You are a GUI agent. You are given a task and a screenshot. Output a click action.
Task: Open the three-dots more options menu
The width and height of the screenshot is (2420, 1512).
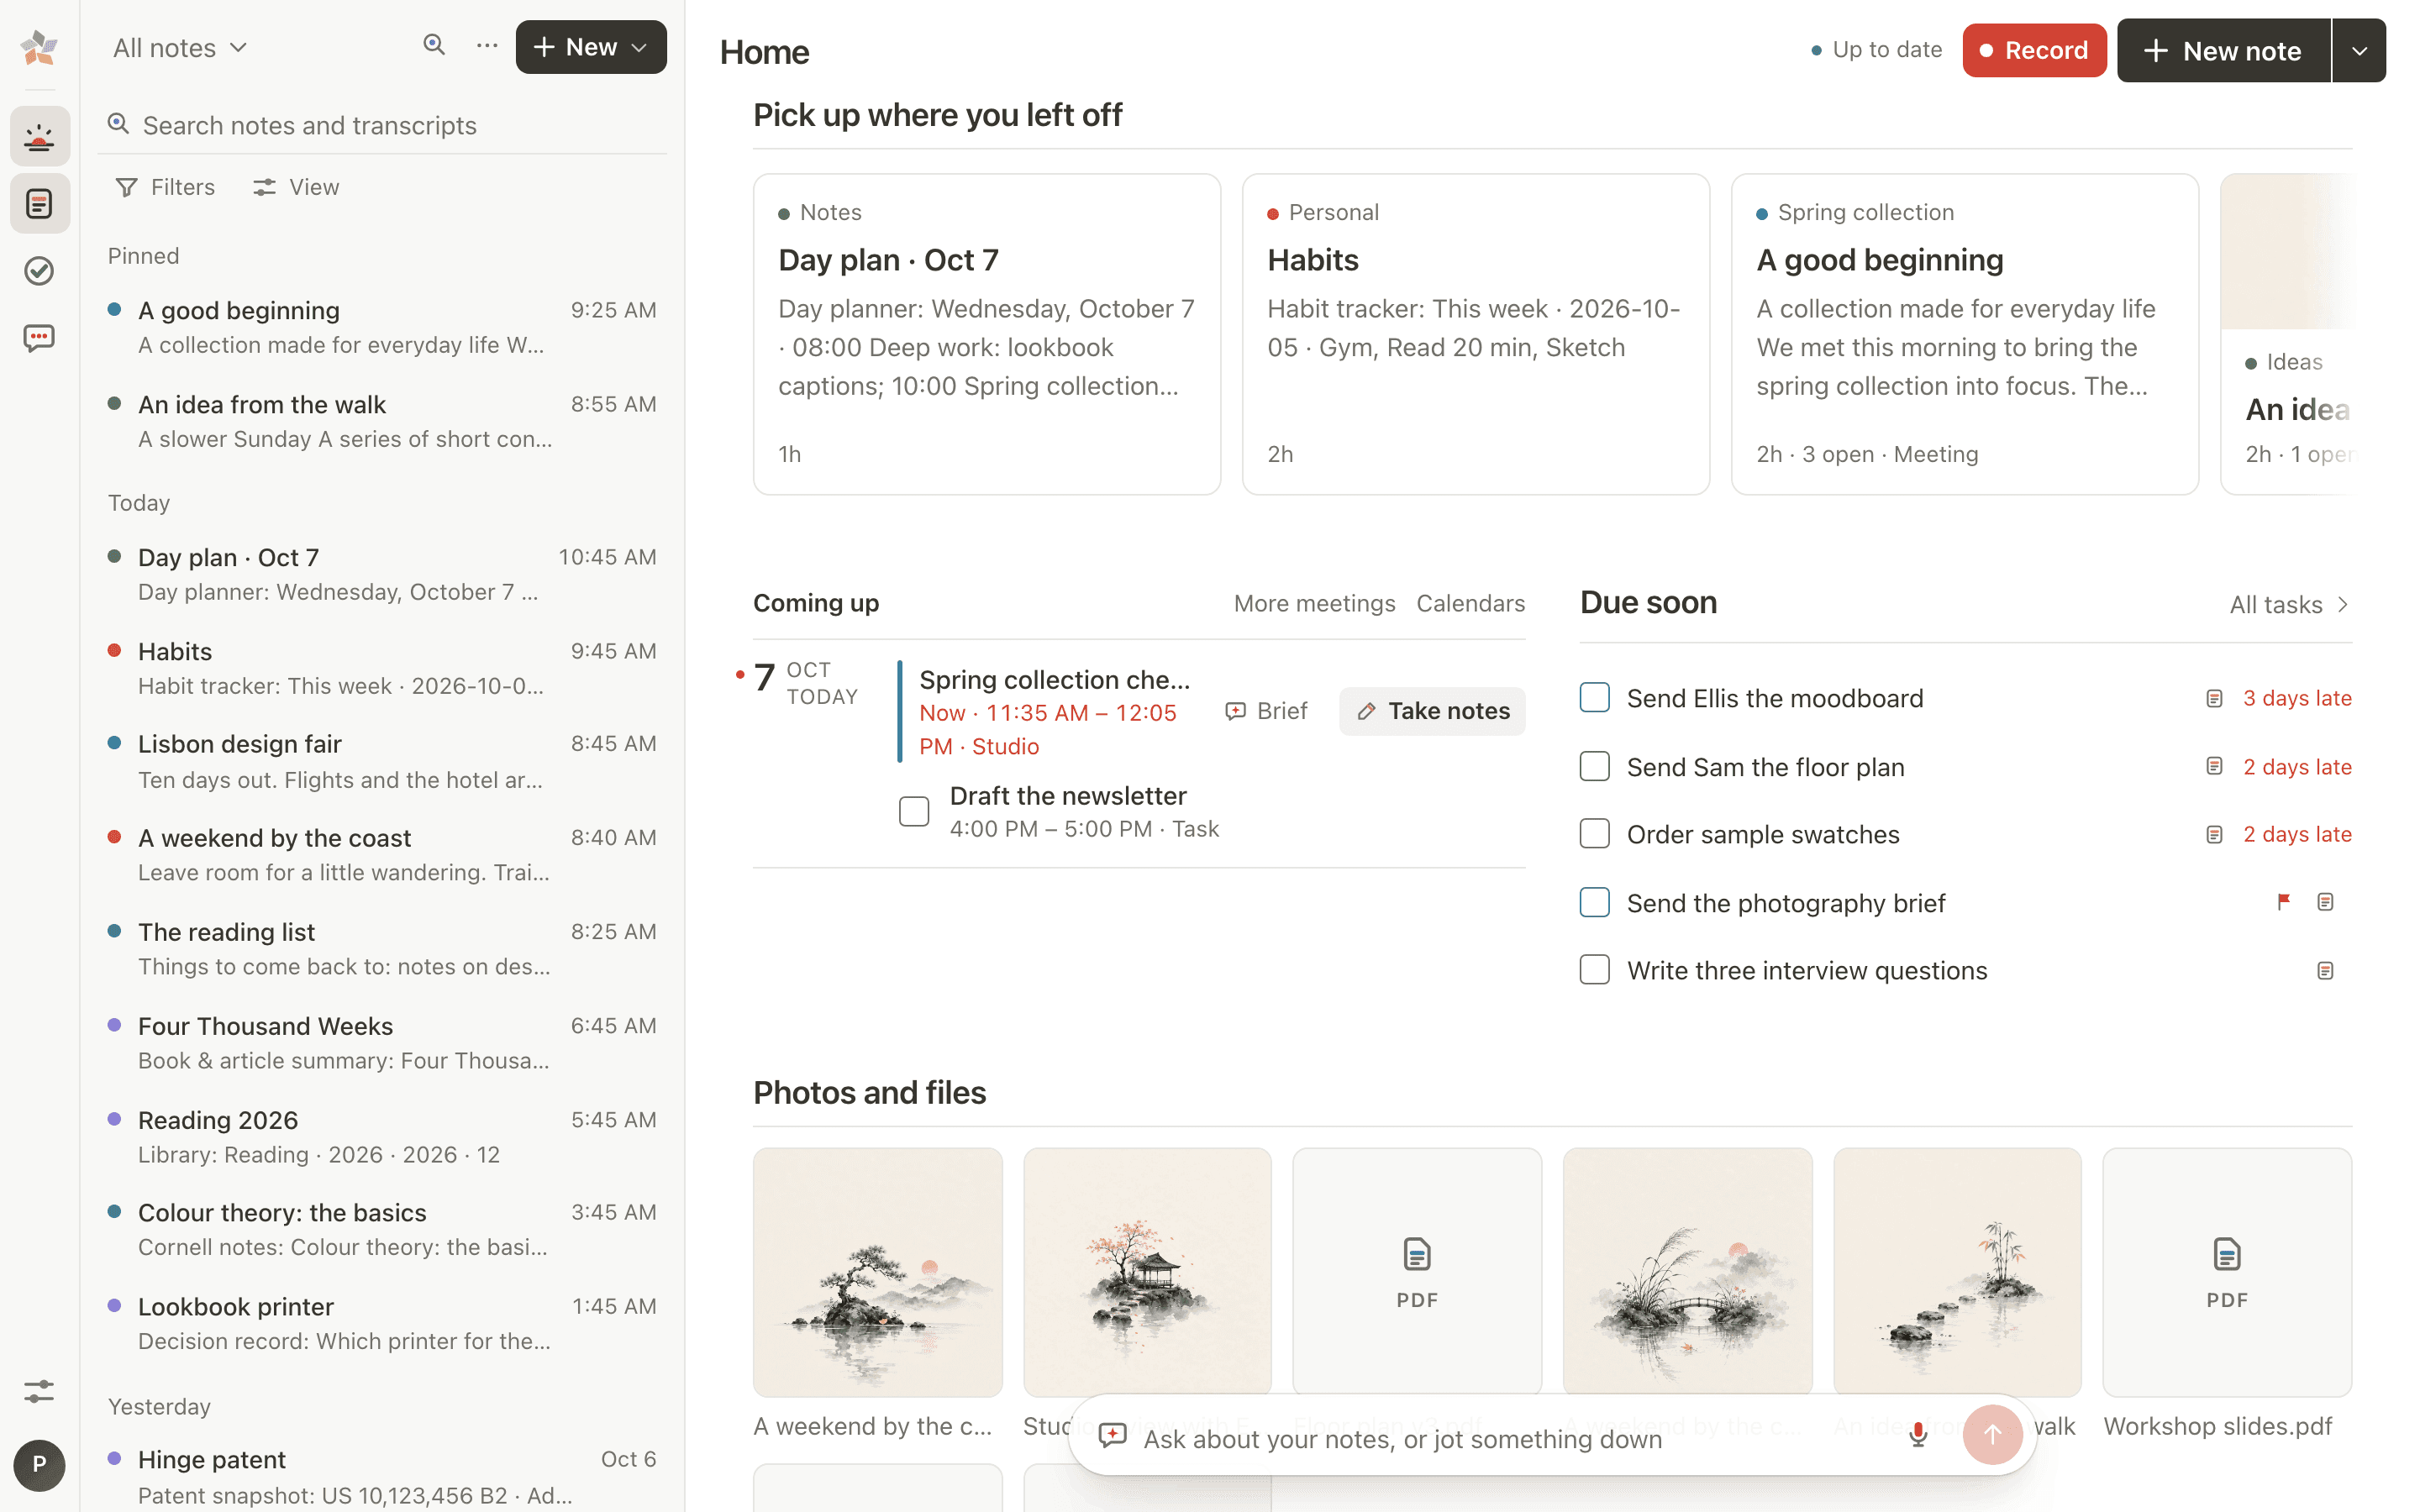click(487, 45)
